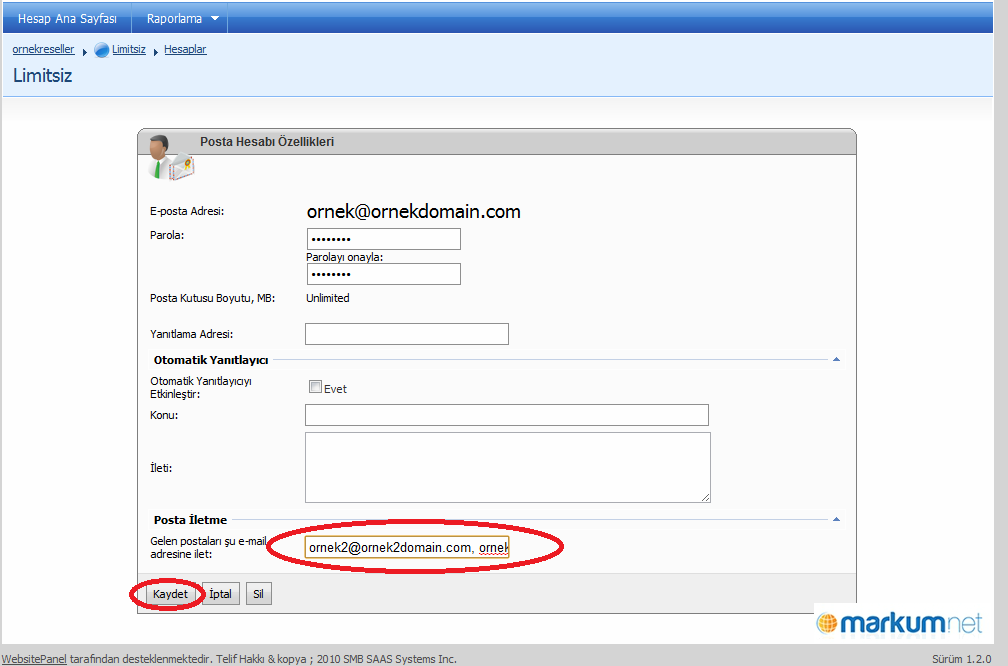Viewport: 1008px width, 666px height.
Task: Click the mail forwarding address field
Action: (x=407, y=547)
